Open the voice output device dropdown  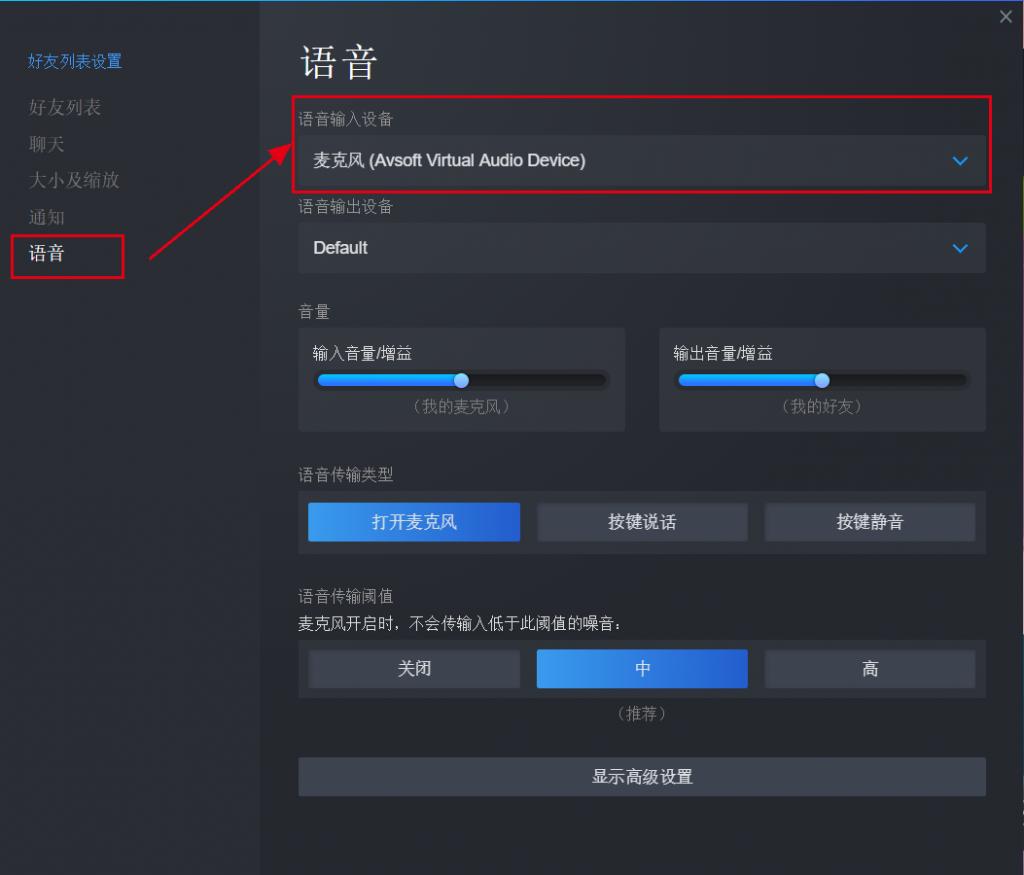641,248
